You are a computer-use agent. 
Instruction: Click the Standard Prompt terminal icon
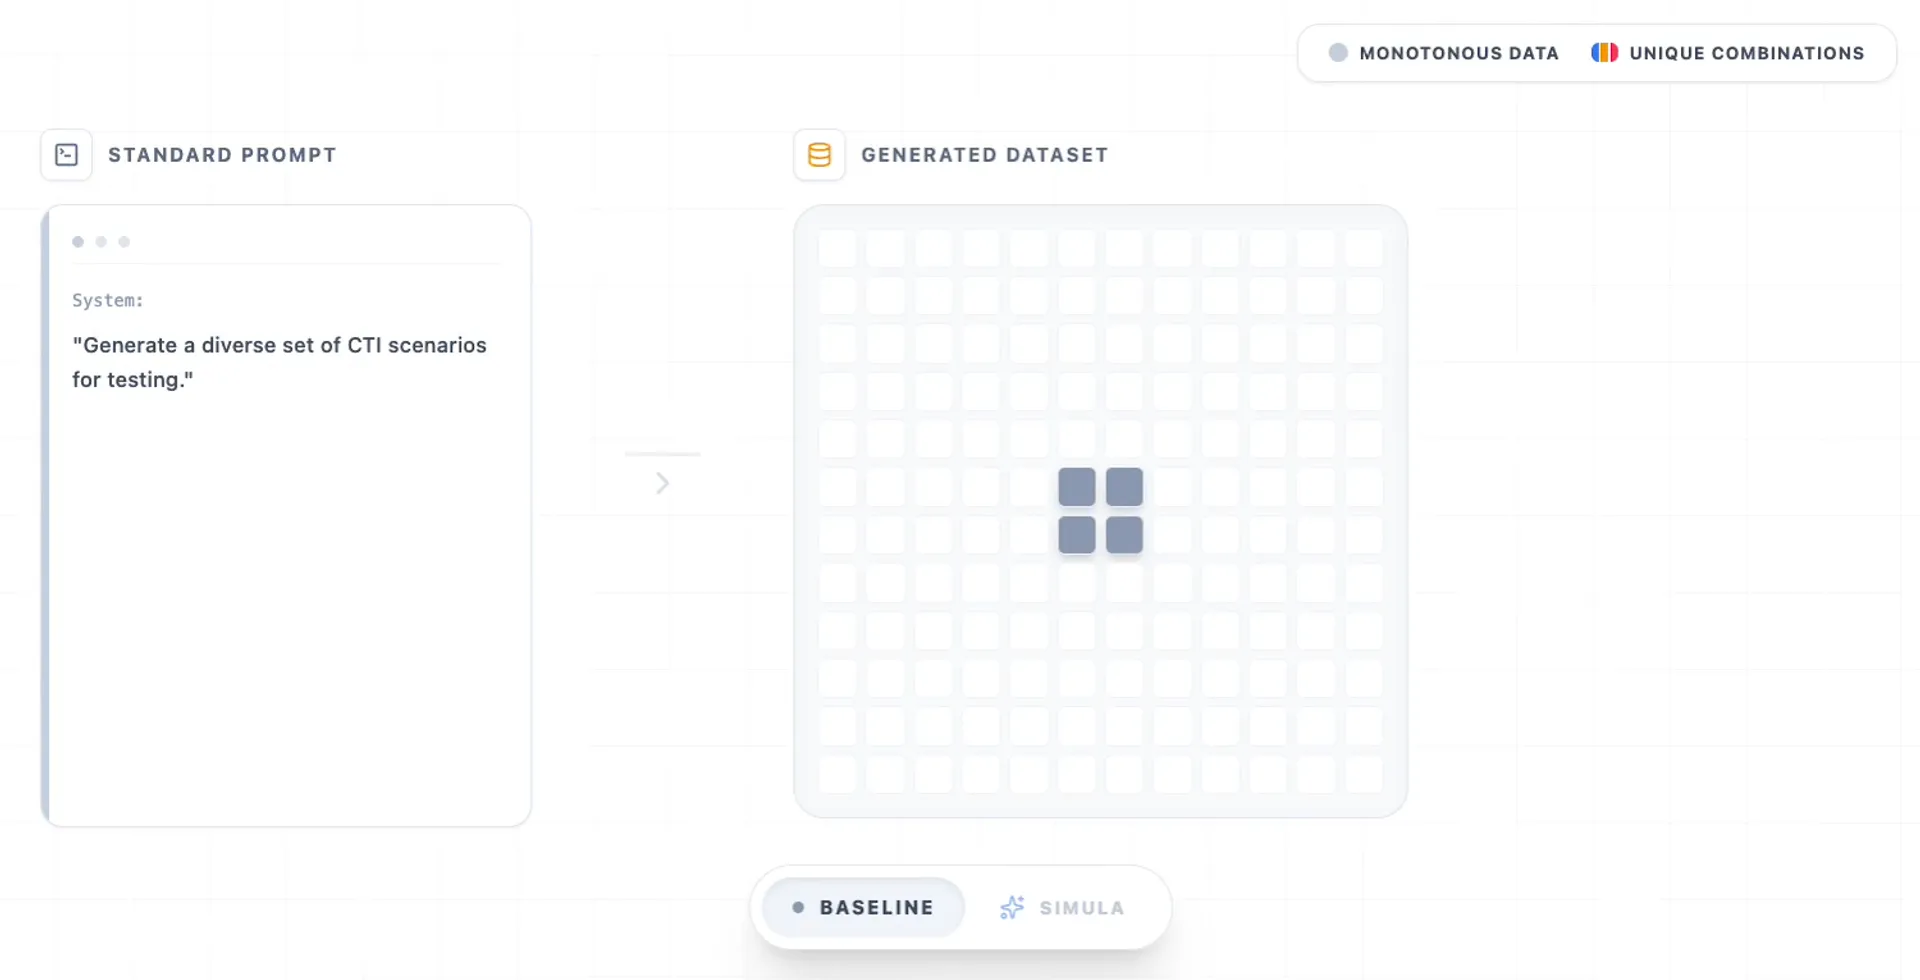pos(66,155)
